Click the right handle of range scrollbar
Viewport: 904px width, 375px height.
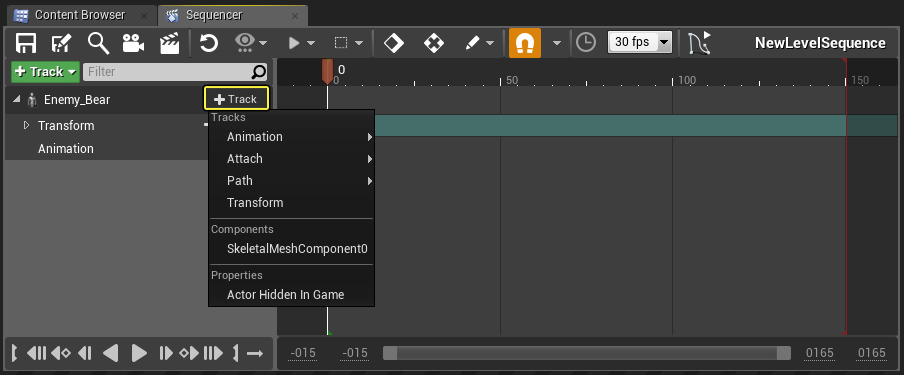click(x=784, y=353)
